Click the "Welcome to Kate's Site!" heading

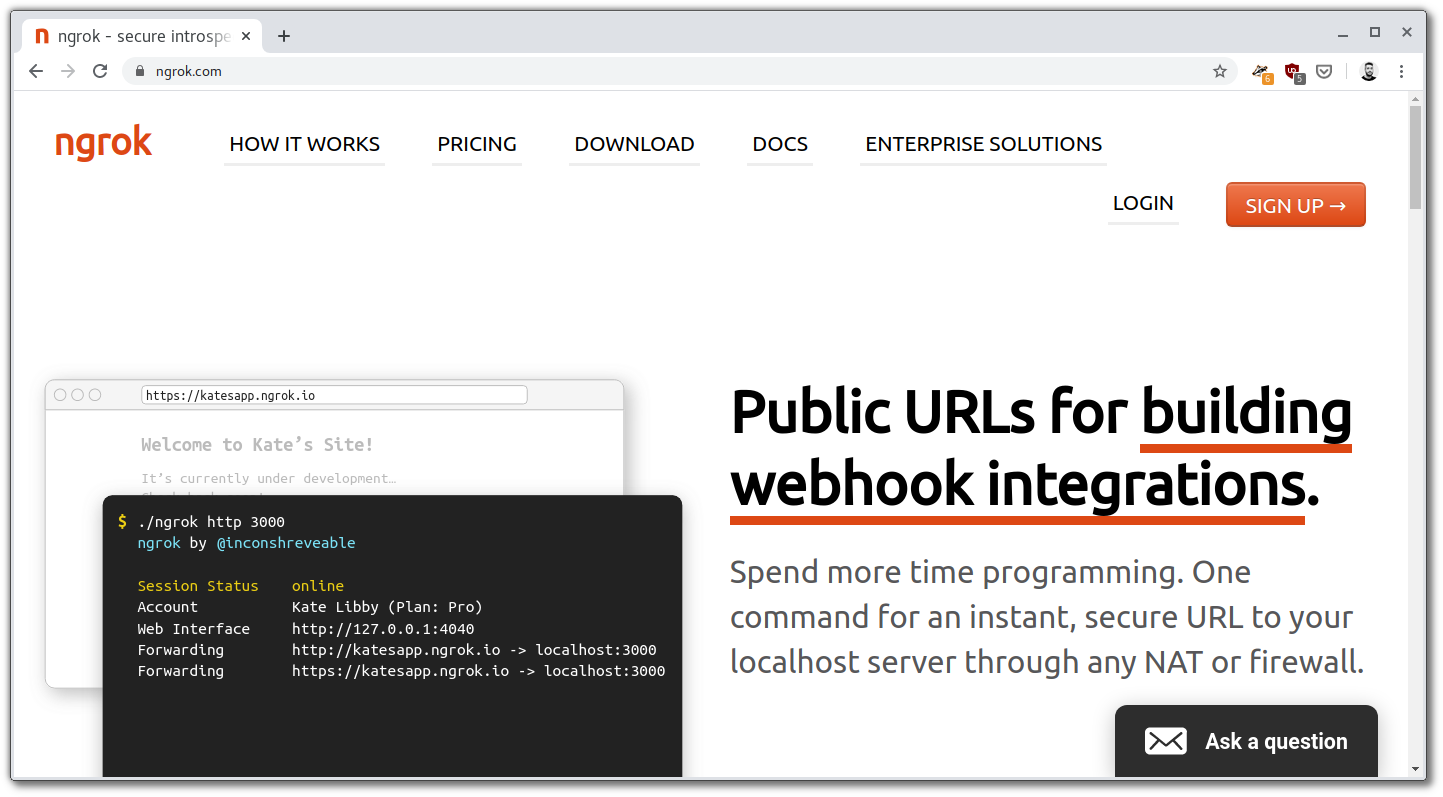[257, 445]
